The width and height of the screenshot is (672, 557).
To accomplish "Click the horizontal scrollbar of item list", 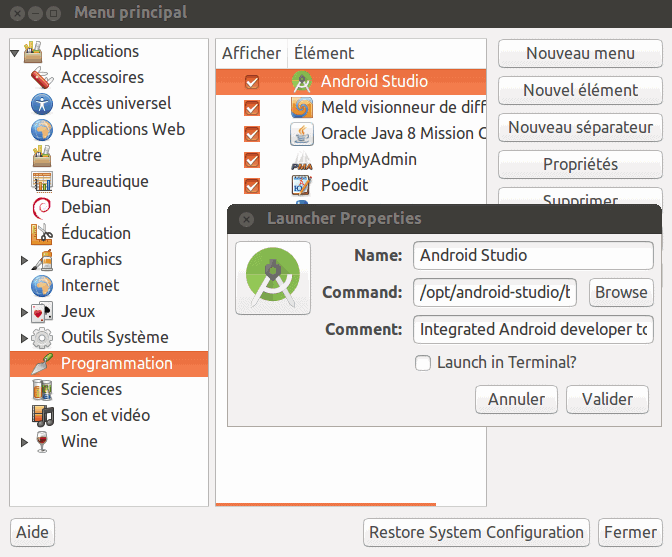I will pos(326,504).
